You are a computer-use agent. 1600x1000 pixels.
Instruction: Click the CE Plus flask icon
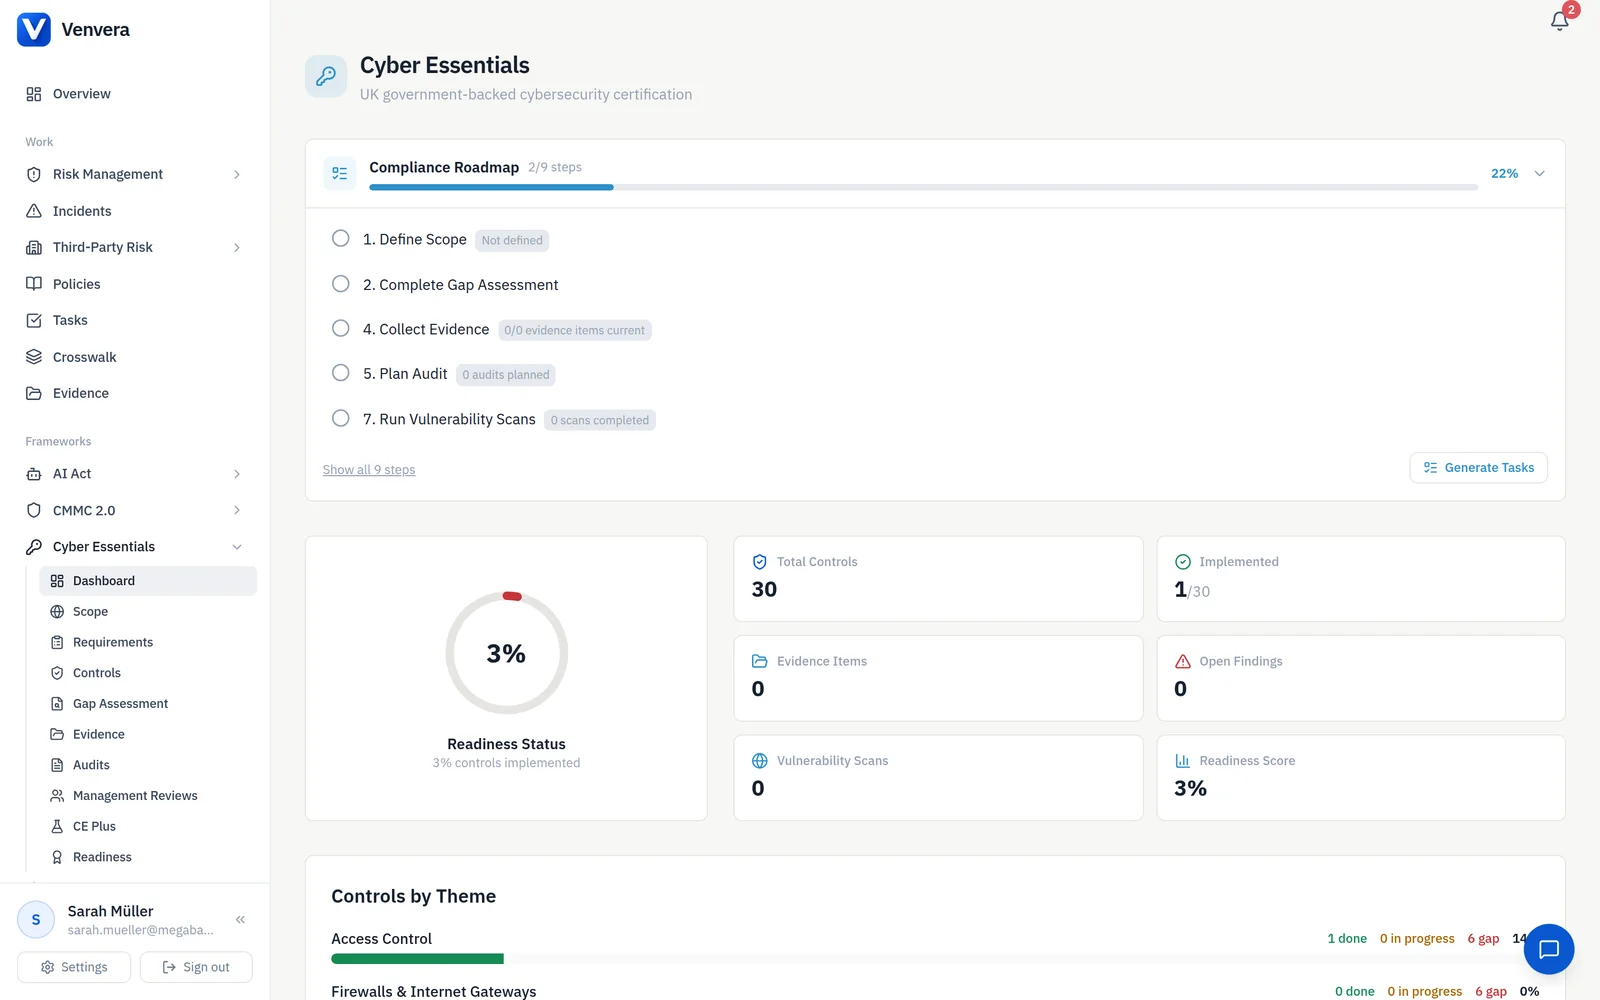[57, 826]
